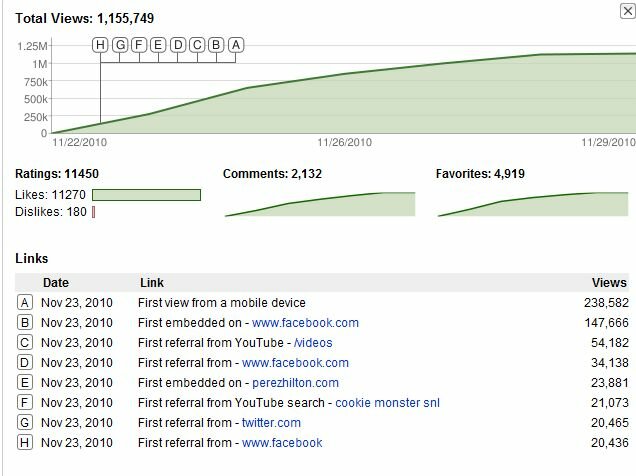Click the green Likes bar

(146, 195)
